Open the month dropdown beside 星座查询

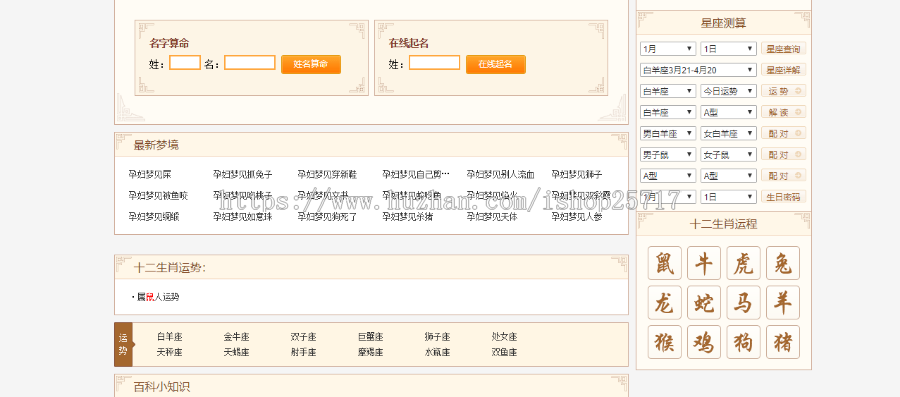[668, 49]
